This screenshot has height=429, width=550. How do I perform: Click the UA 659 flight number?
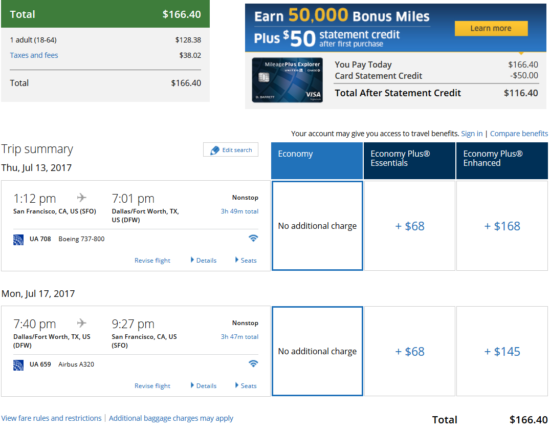[40, 364]
